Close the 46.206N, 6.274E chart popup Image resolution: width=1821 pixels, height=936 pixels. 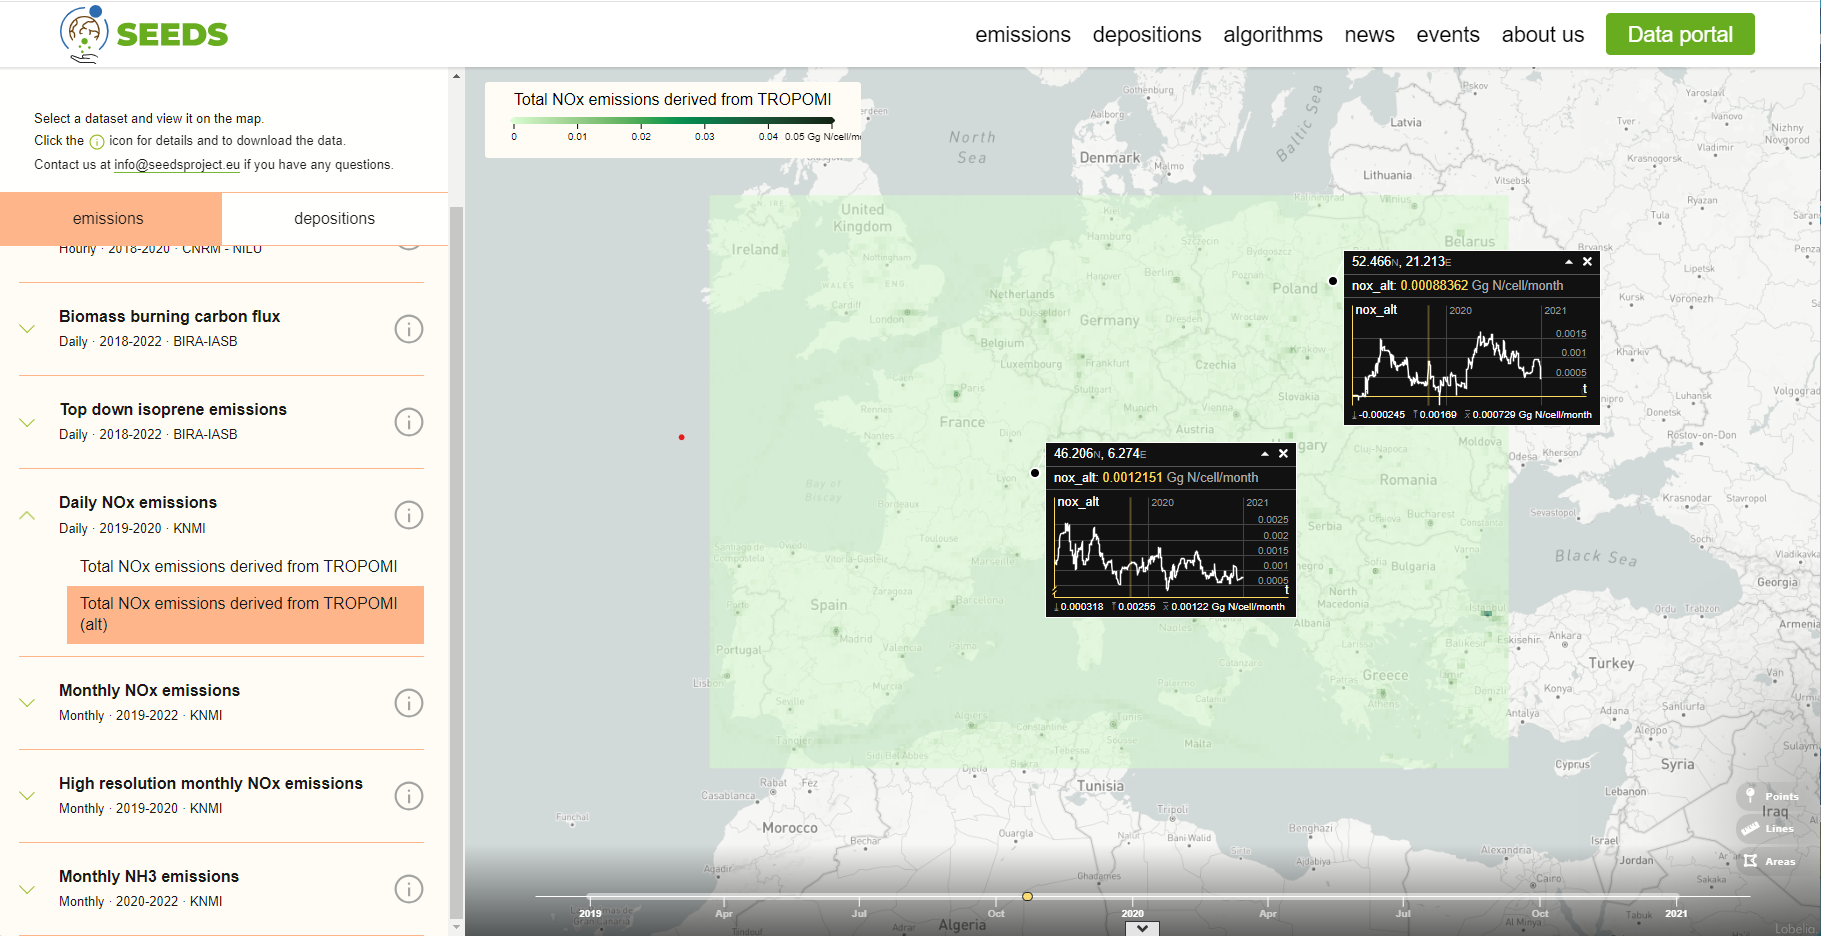pyautogui.click(x=1283, y=454)
